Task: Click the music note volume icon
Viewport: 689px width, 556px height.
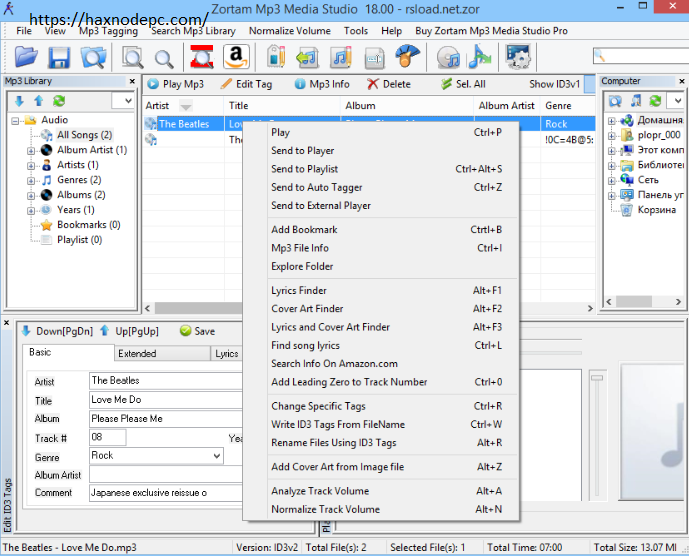Action: [x=479, y=56]
